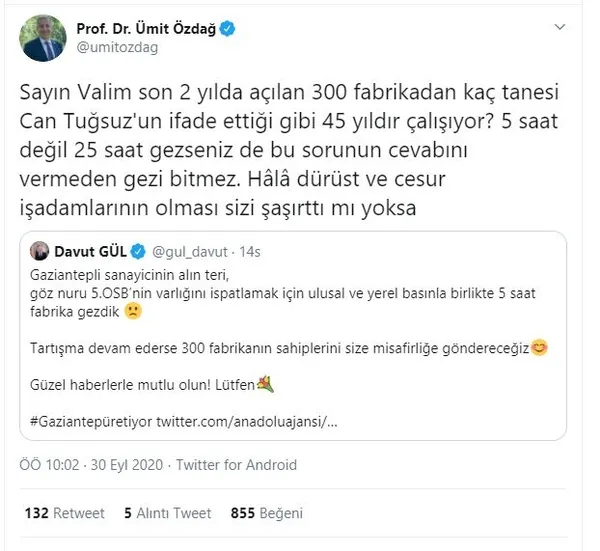
Task: Click the smiling emoji after 'göndereceğiz'
Action: pyautogui.click(x=539, y=347)
